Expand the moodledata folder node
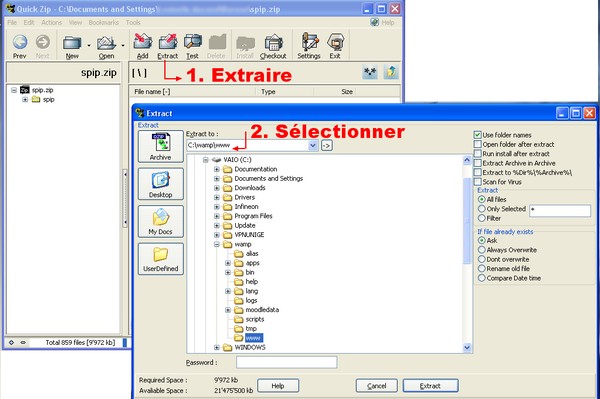 pyautogui.click(x=228, y=310)
